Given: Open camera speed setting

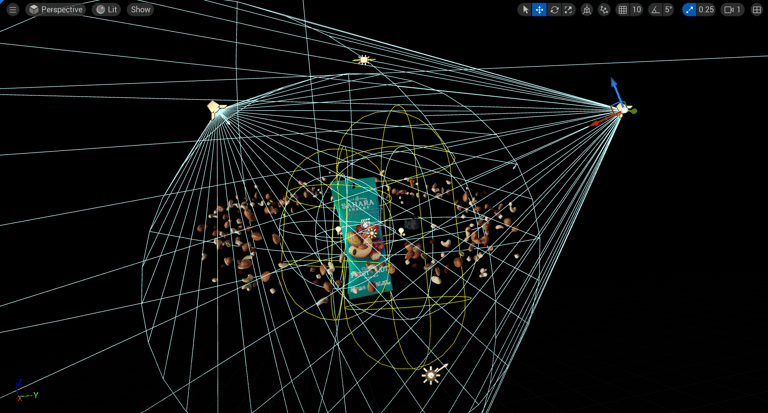Looking at the screenshot, I should tap(733, 9).
